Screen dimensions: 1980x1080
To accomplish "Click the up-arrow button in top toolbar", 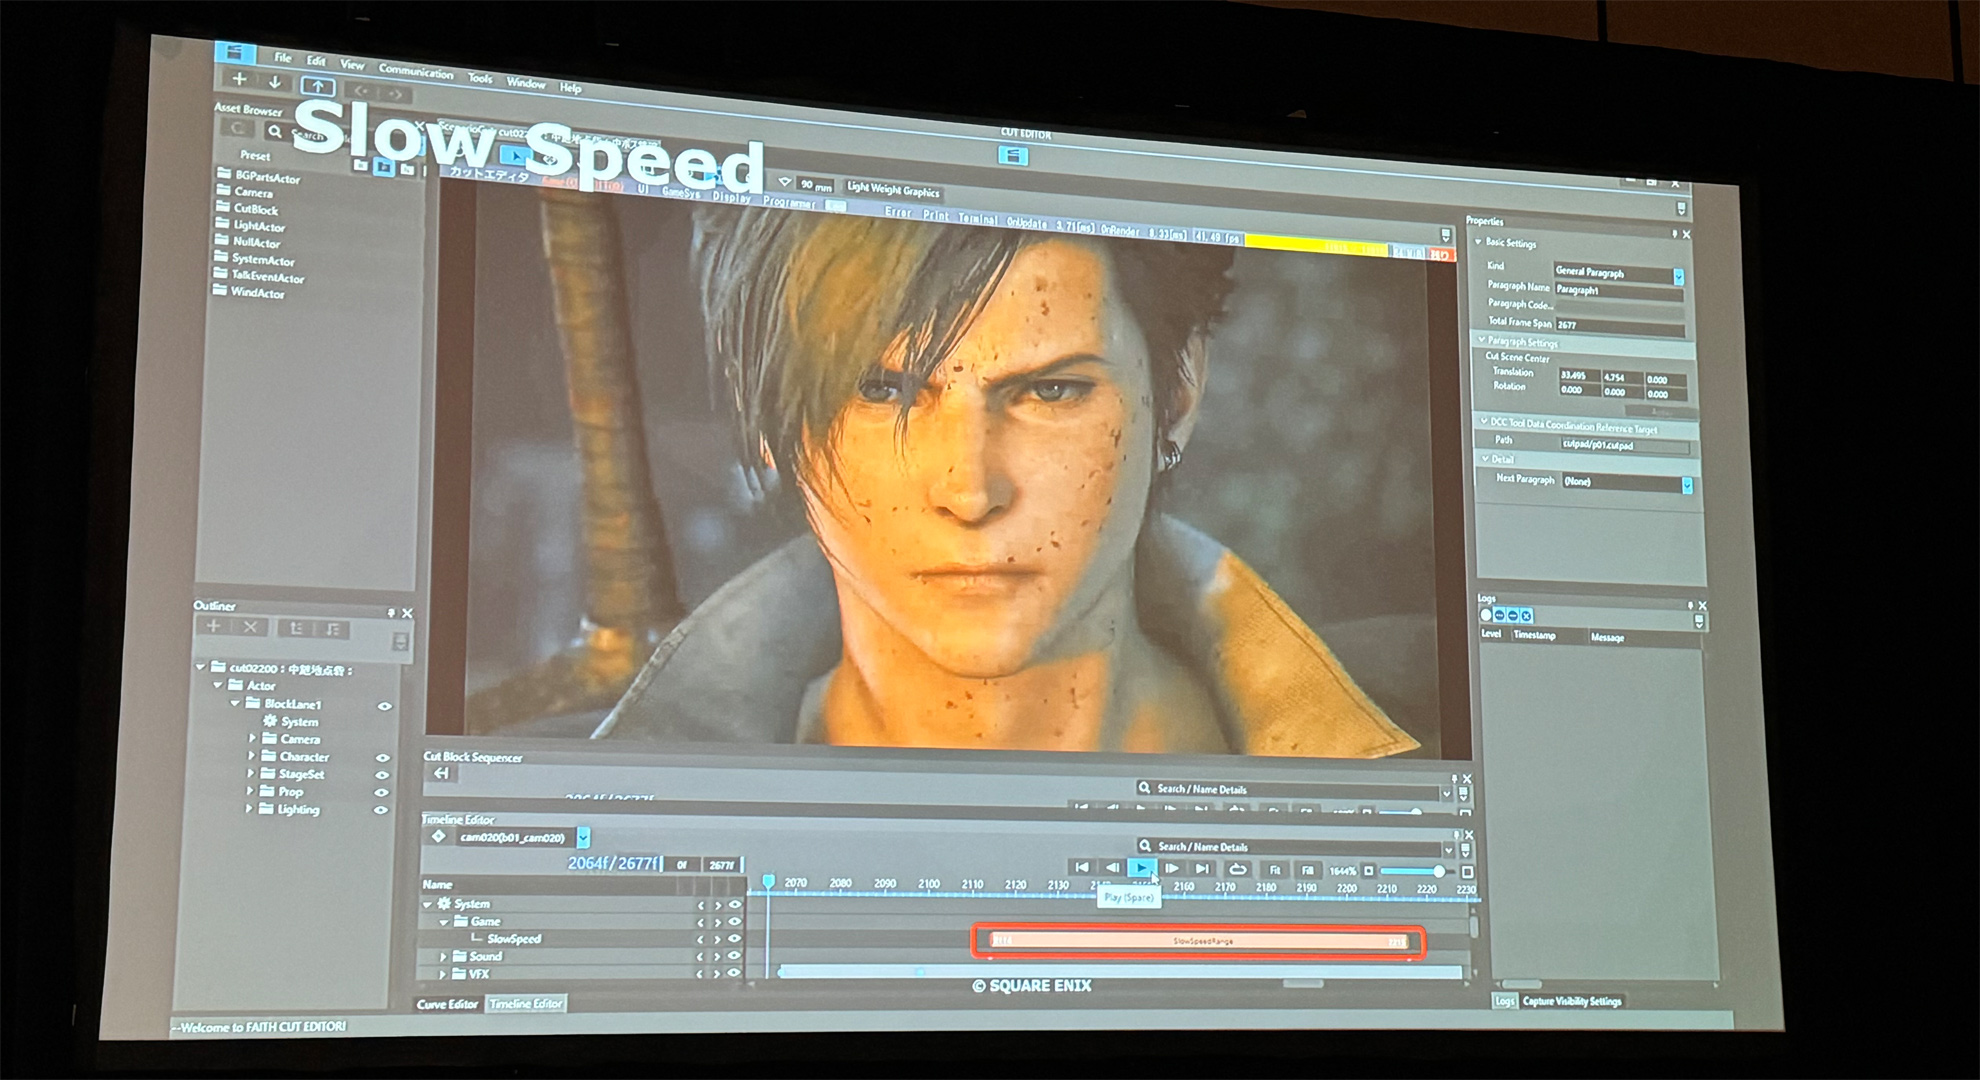I will [x=317, y=86].
